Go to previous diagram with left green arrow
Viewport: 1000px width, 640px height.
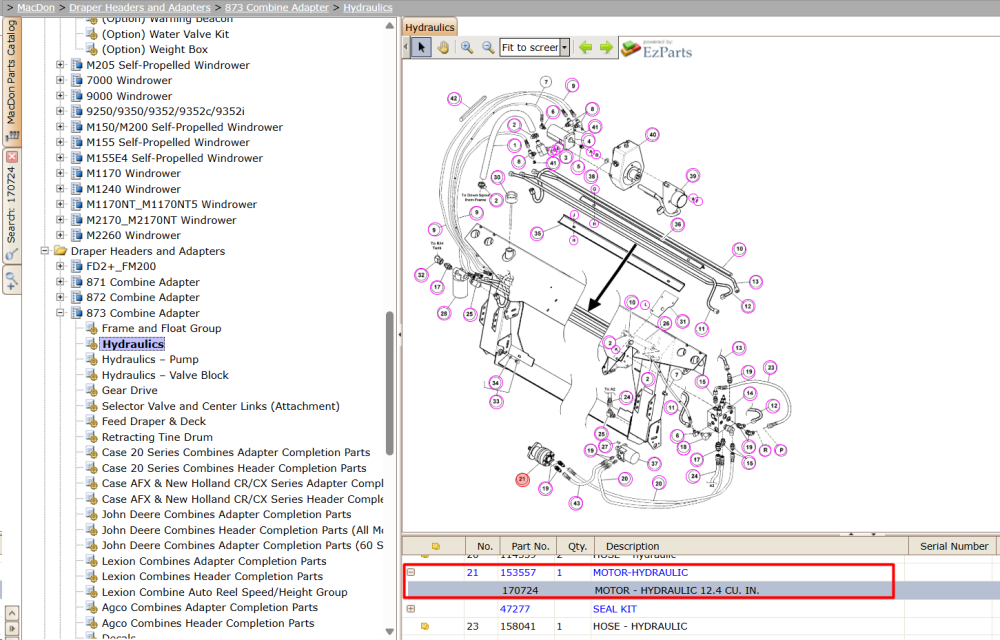pos(585,47)
